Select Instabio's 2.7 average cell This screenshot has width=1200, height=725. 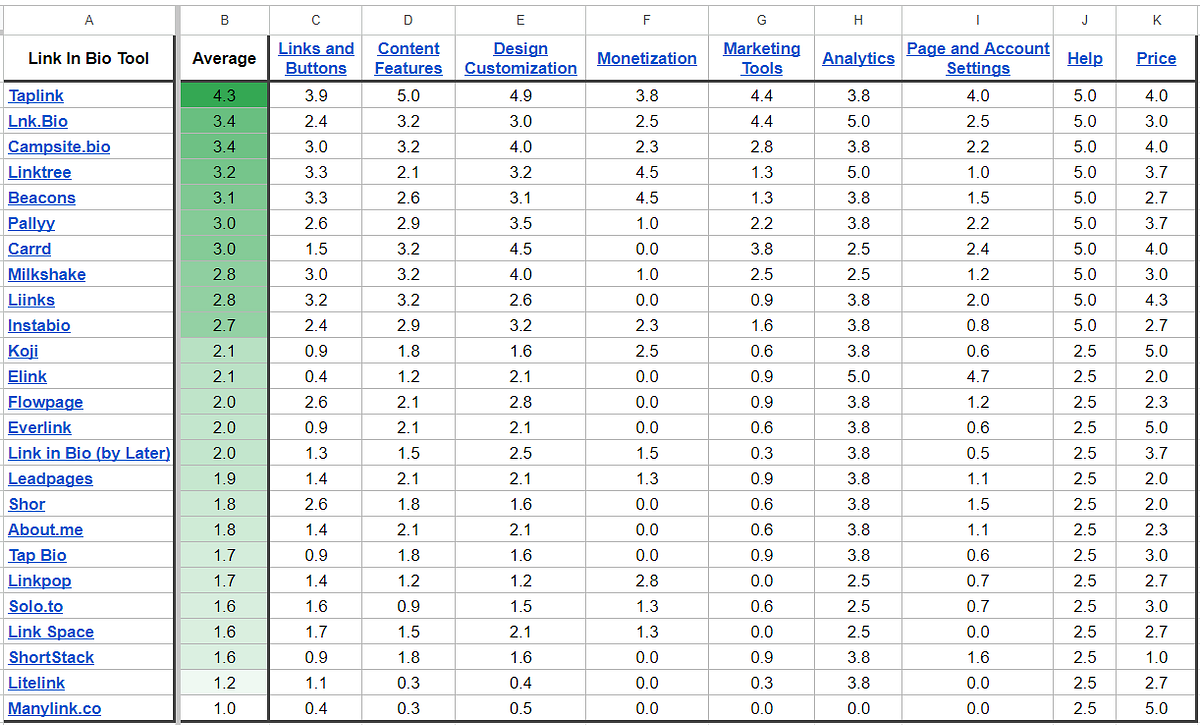[224, 325]
